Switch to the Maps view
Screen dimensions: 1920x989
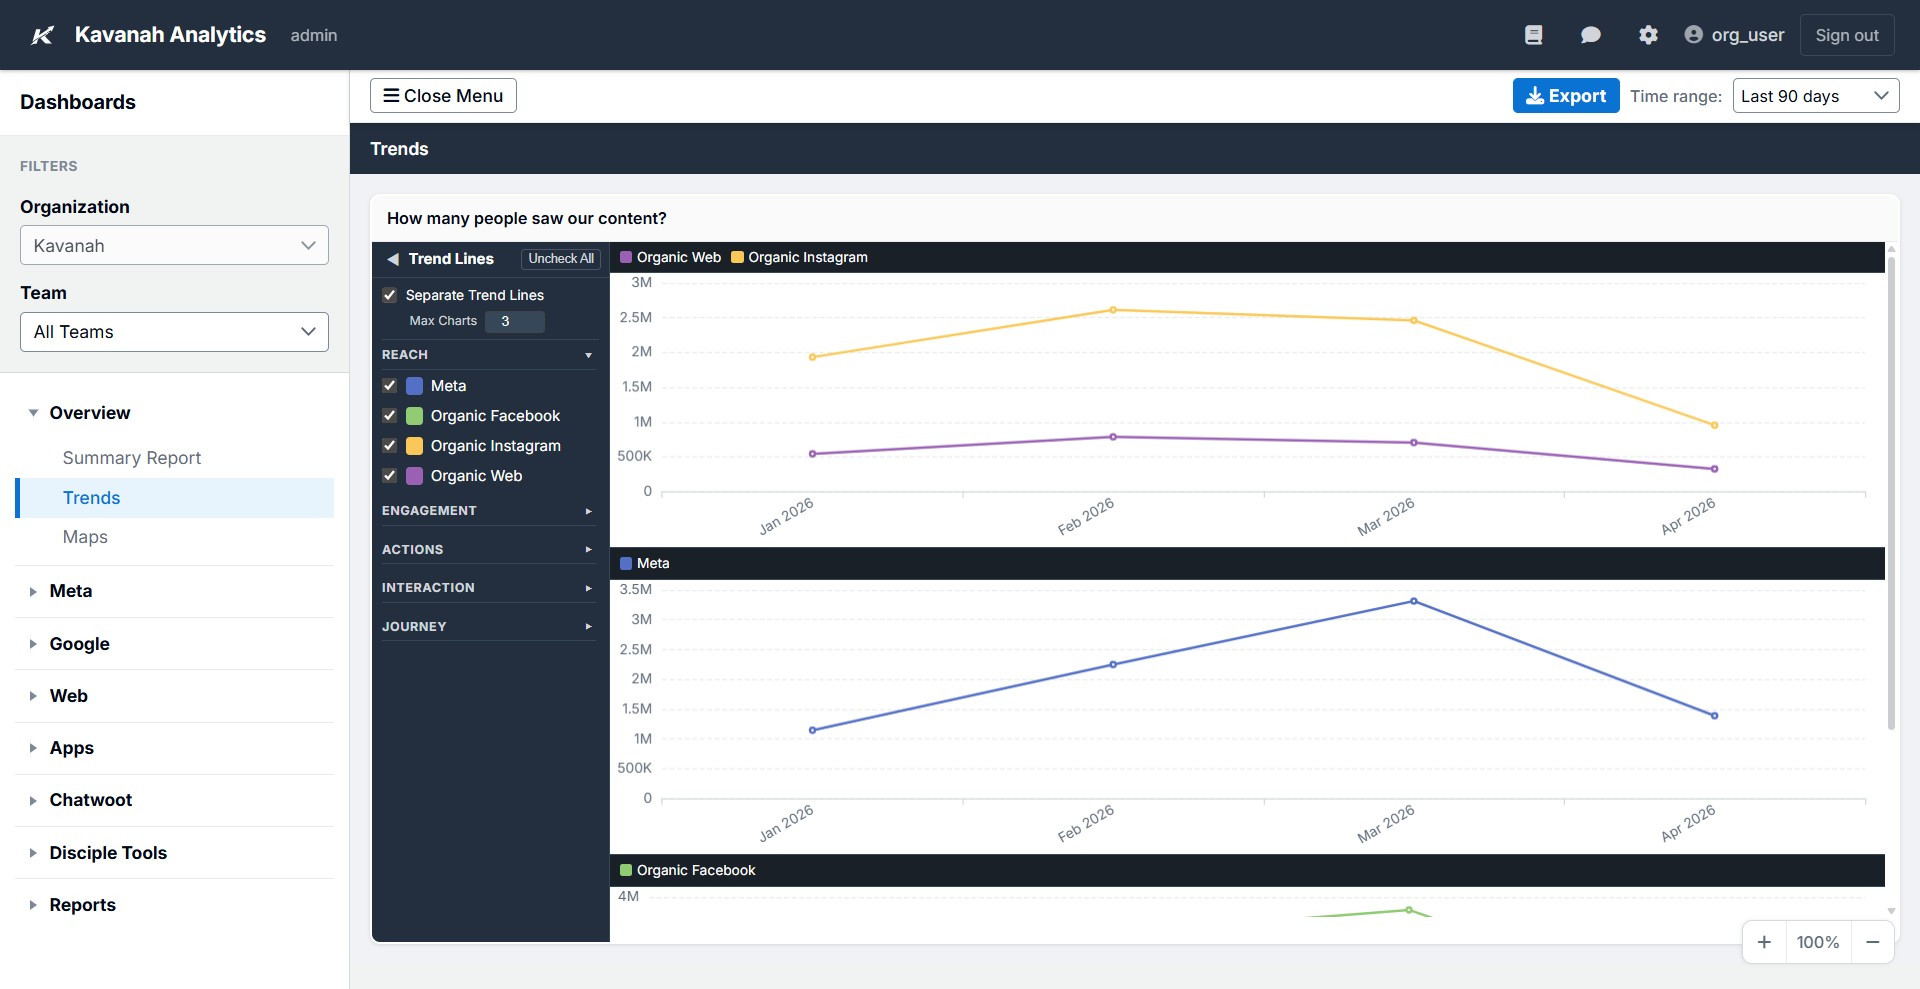[x=84, y=537]
